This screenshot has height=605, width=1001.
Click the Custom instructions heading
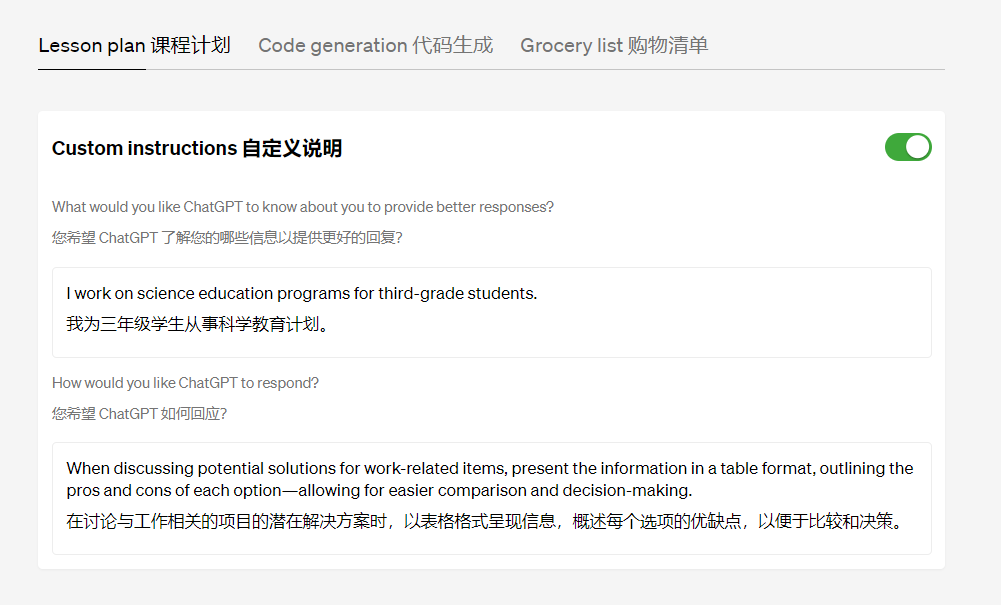pyautogui.click(x=196, y=149)
